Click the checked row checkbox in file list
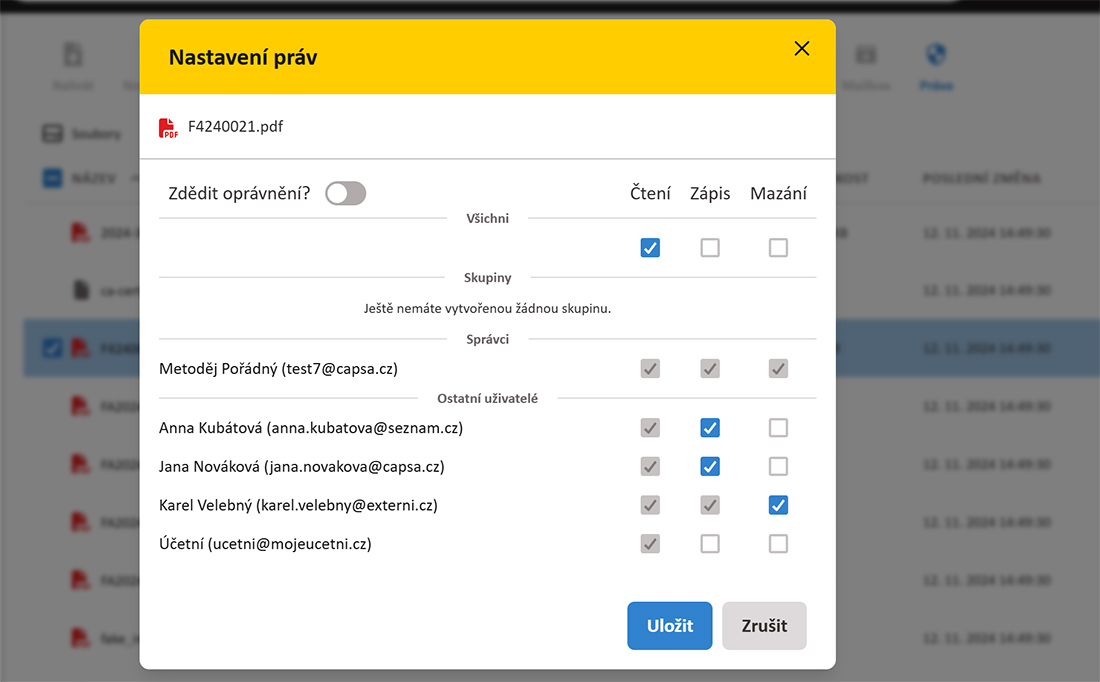The image size is (1100, 682). coord(52,348)
